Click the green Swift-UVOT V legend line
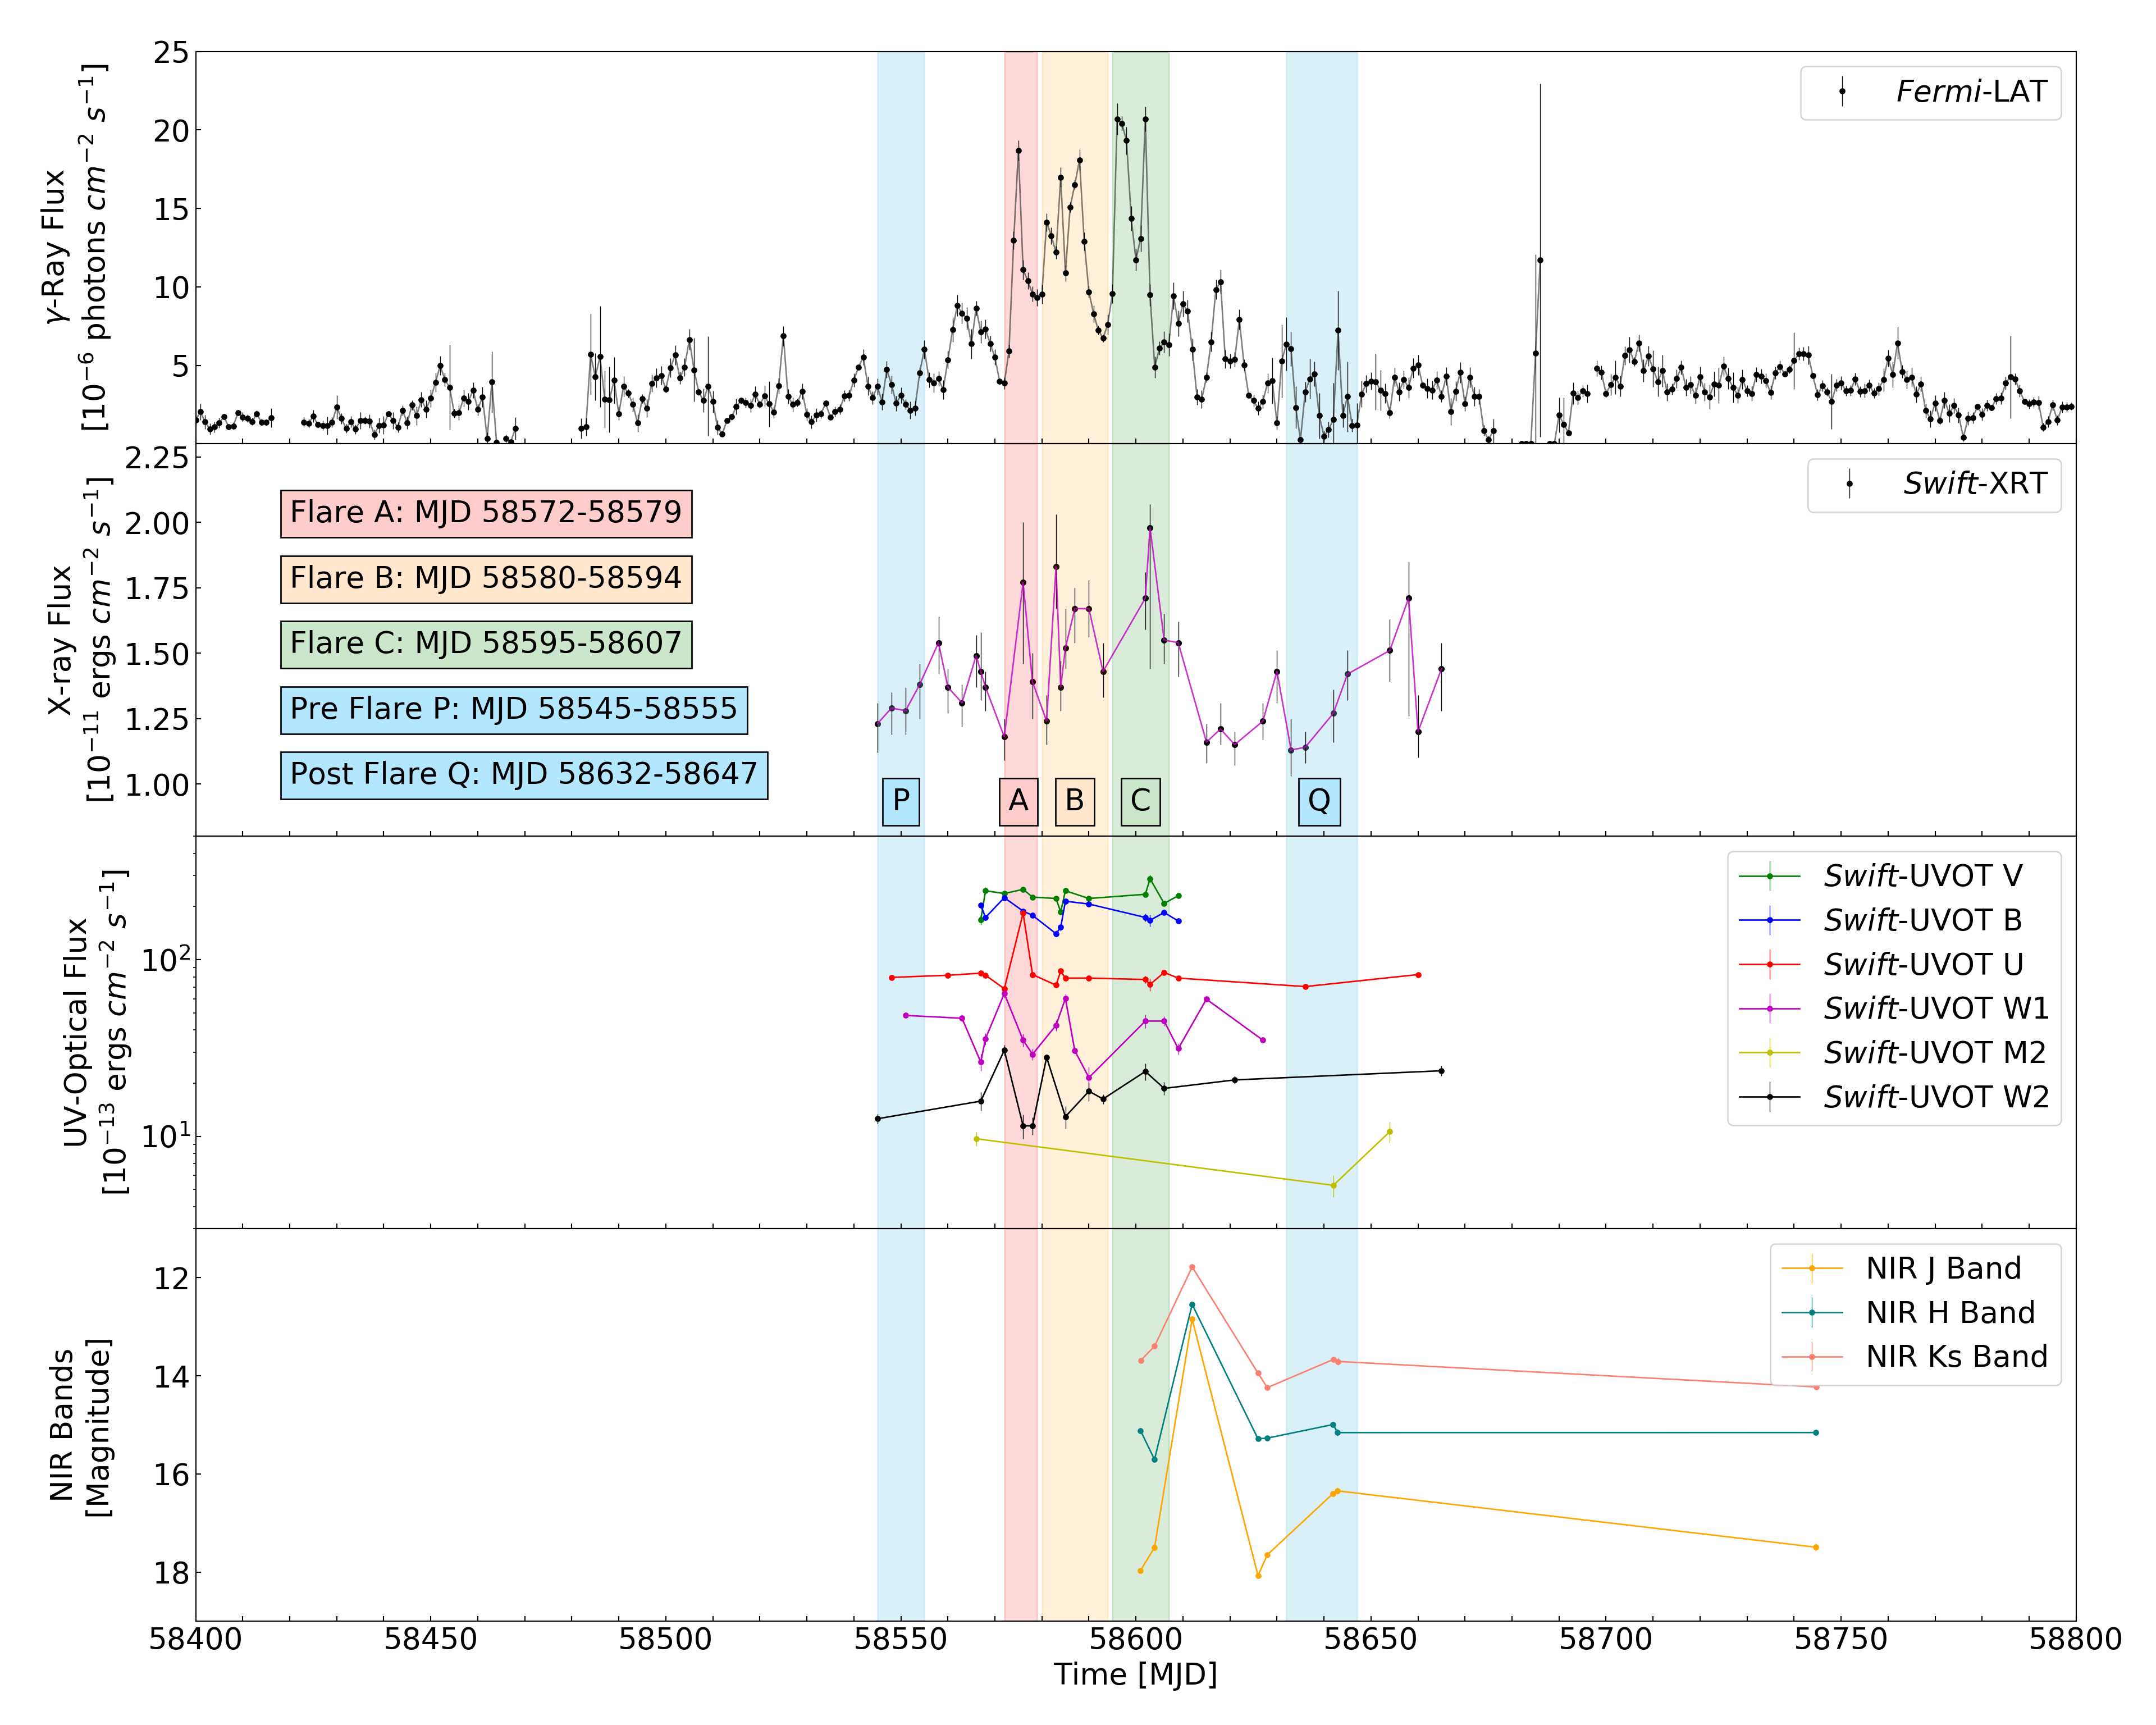The image size is (2156, 1725). [x=1769, y=876]
